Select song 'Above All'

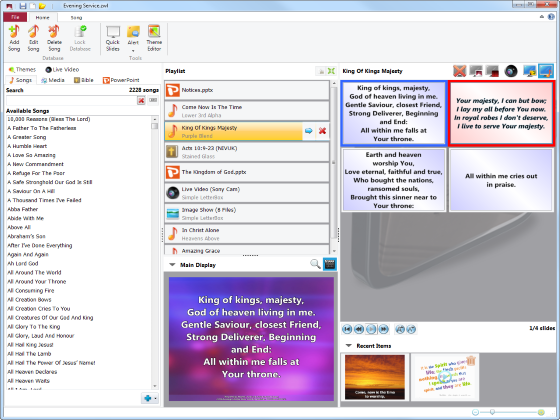19,227
